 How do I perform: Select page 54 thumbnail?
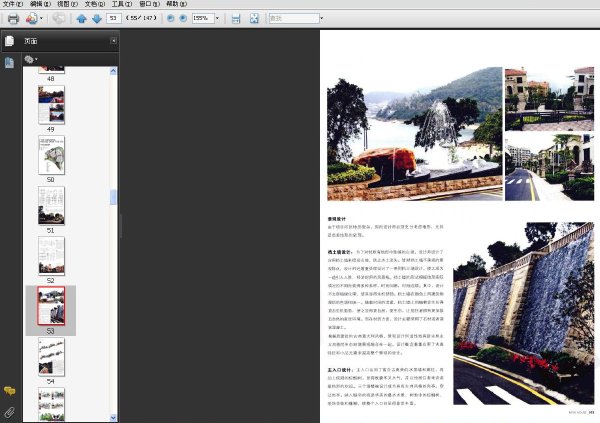[51, 357]
